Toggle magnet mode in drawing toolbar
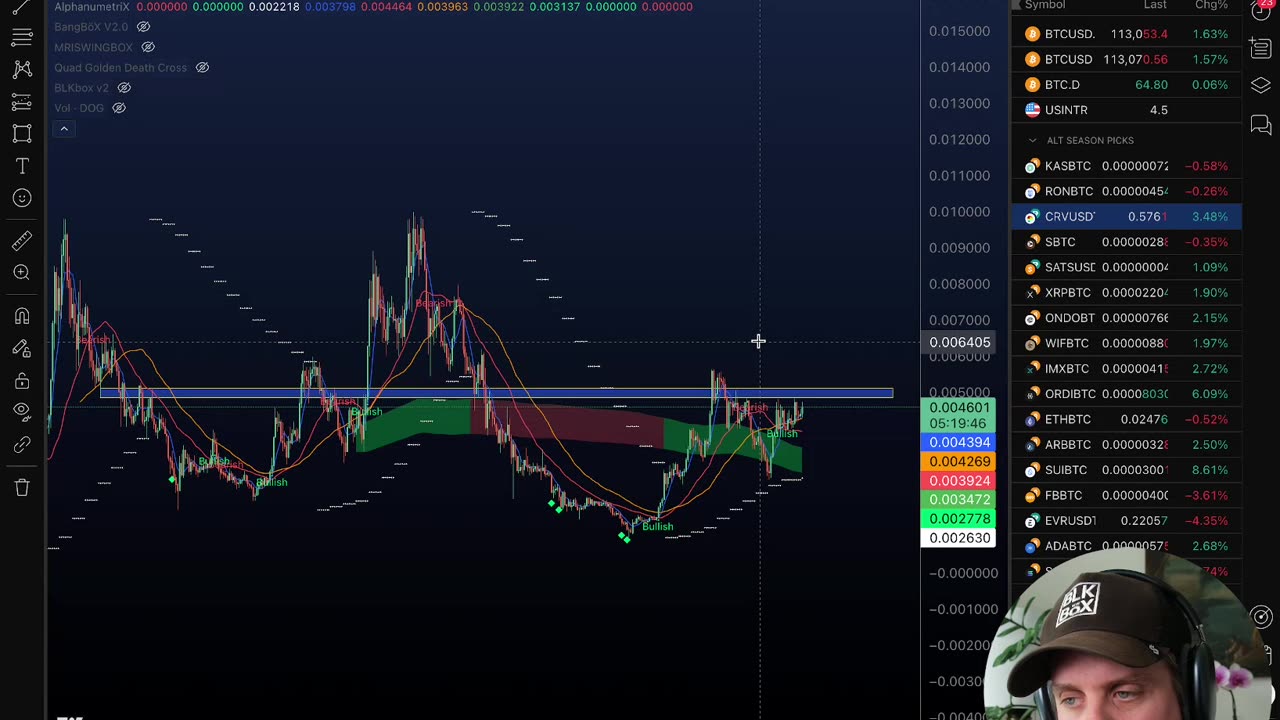Screen dimensions: 1280x720 point(22,316)
